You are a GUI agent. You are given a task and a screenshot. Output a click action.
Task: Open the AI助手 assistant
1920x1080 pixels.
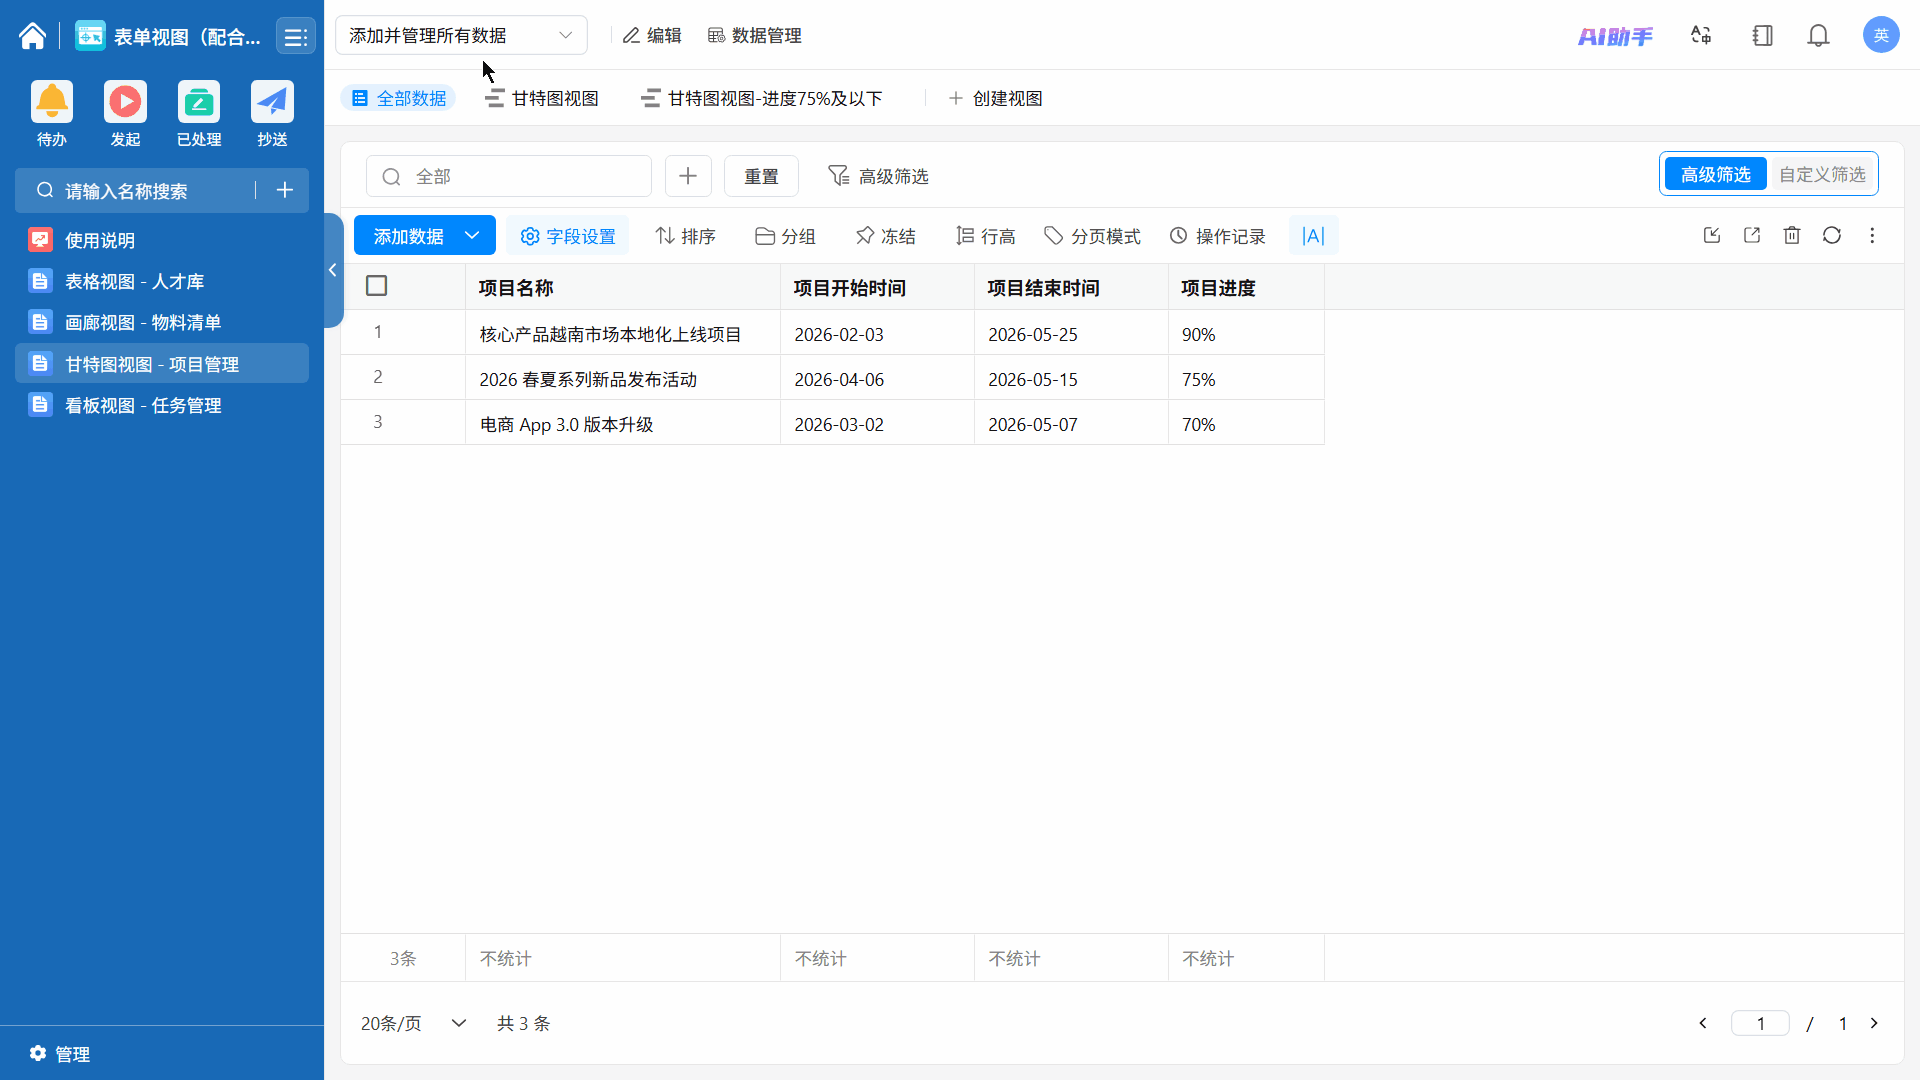click(1615, 36)
